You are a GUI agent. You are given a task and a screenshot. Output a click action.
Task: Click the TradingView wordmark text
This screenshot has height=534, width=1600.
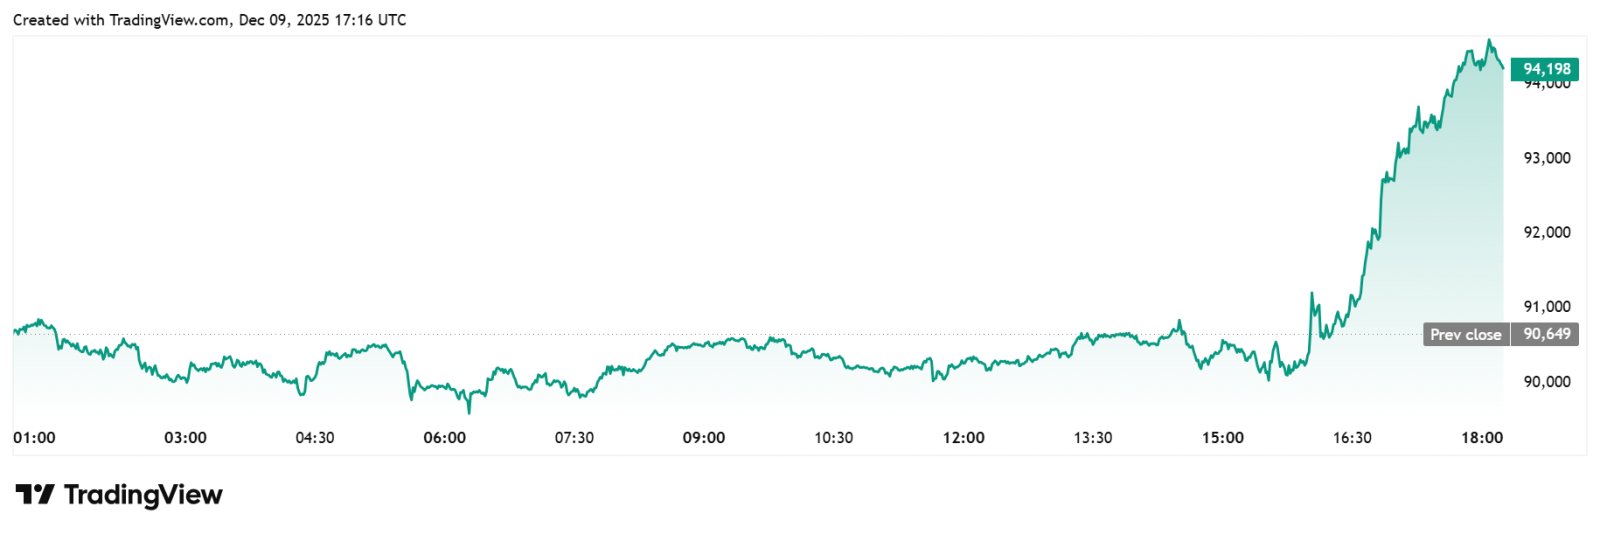pyautogui.click(x=143, y=495)
